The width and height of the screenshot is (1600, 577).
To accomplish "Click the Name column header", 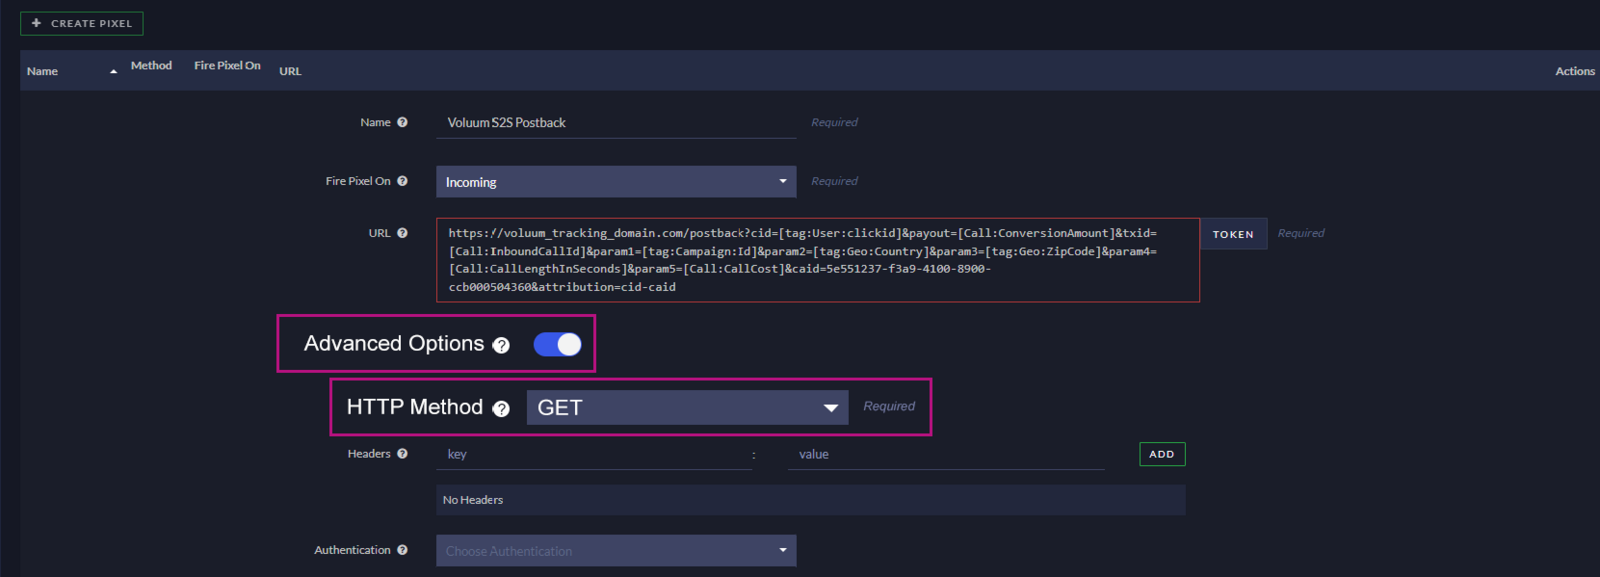I will click(x=42, y=71).
